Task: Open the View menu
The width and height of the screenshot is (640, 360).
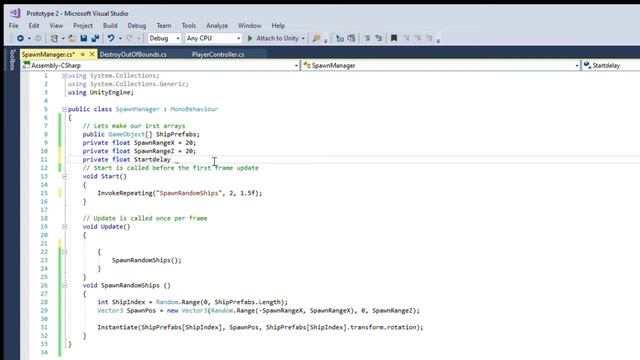Action: click(x=56, y=25)
